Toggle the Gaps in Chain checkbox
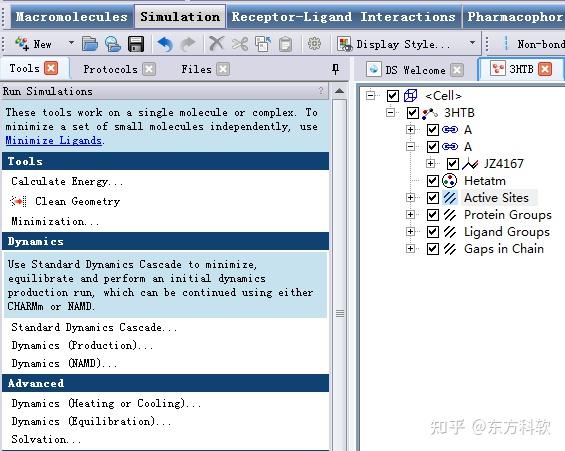Viewport: 565px width, 451px height. [433, 249]
